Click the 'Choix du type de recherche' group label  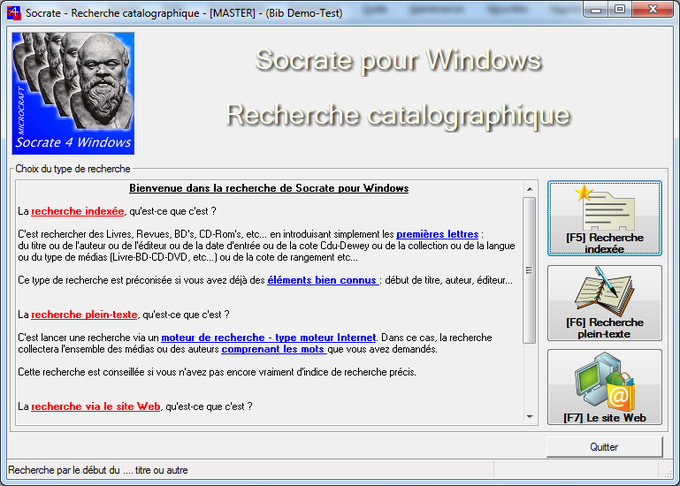(x=73, y=169)
